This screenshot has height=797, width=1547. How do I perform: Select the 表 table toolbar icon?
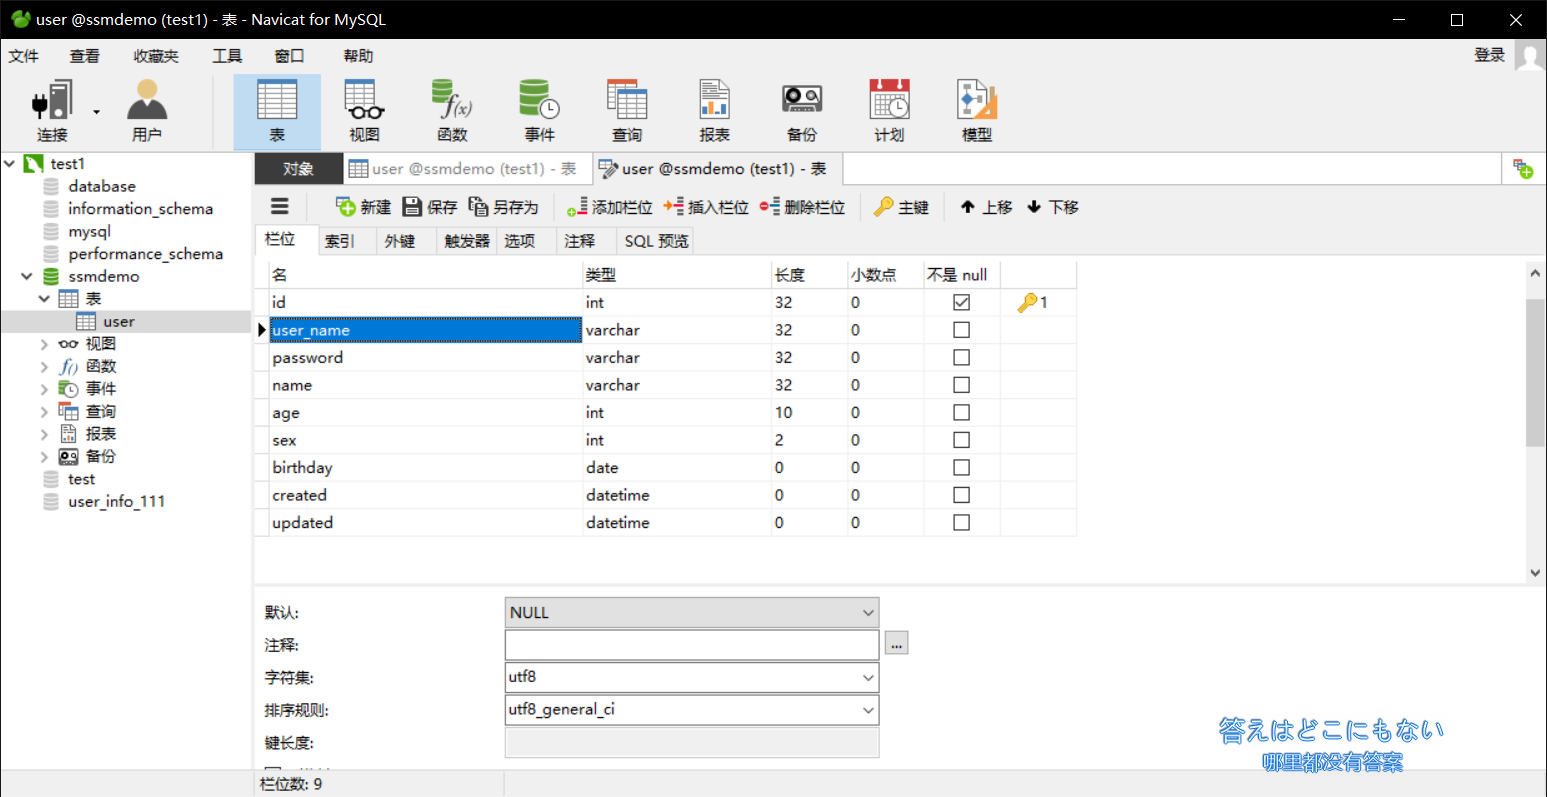point(277,111)
